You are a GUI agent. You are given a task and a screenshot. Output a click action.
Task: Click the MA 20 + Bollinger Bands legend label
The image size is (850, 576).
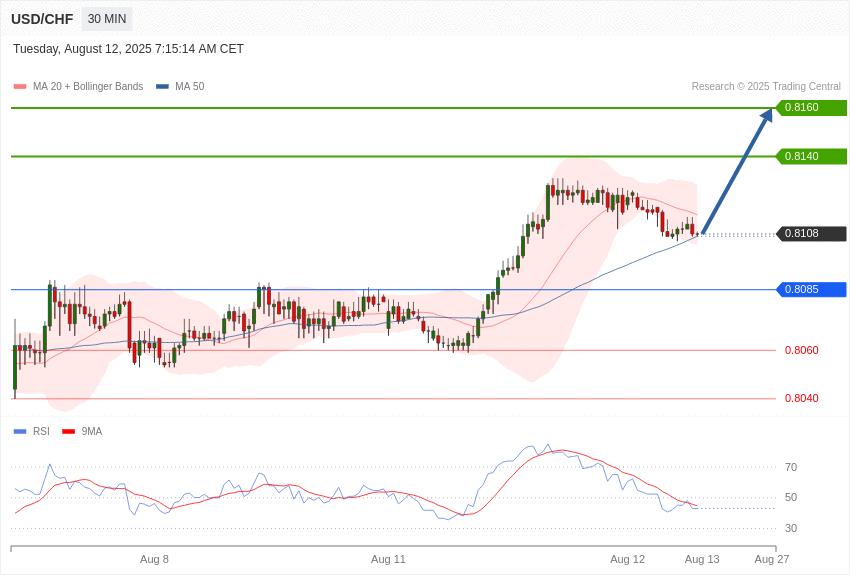point(88,86)
